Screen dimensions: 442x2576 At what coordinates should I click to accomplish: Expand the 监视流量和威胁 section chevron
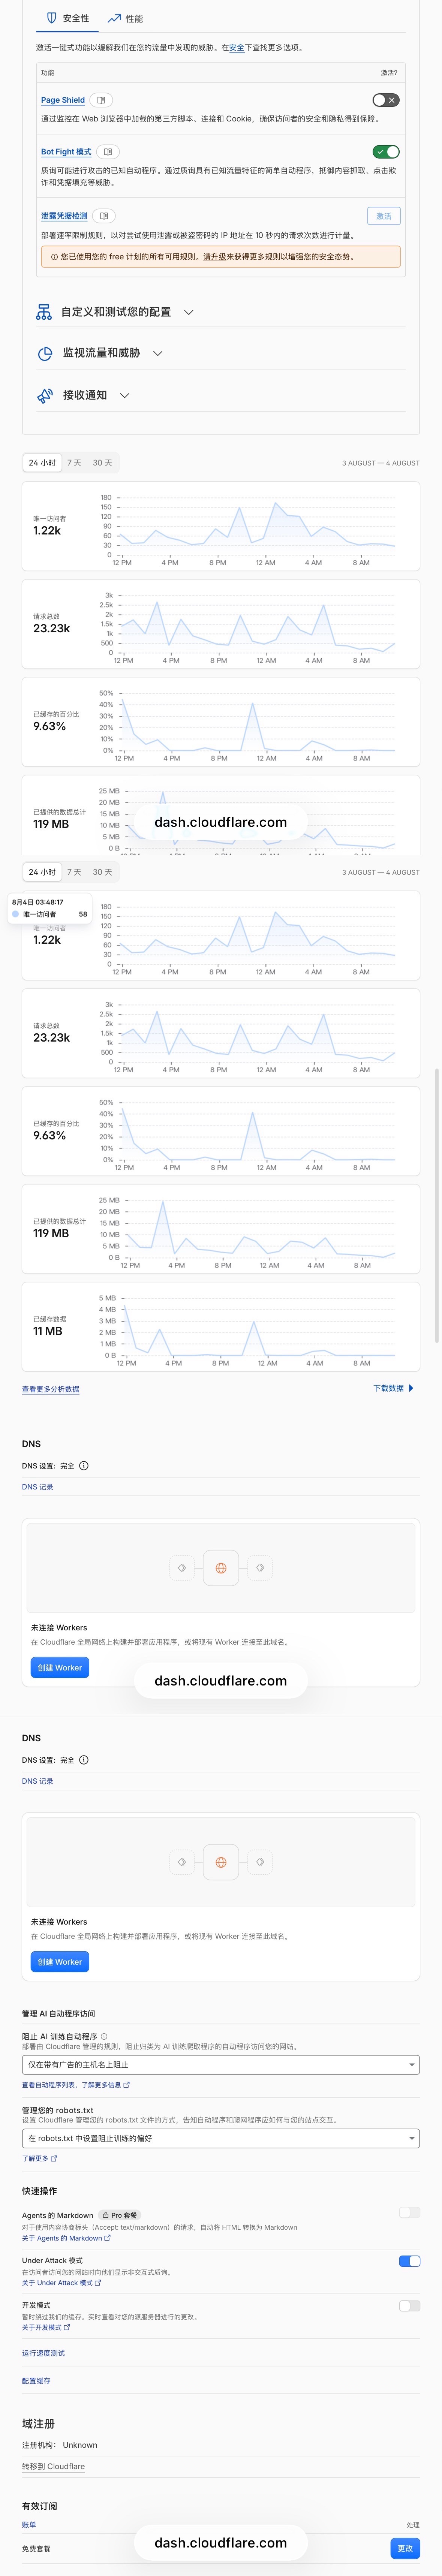[x=157, y=353]
